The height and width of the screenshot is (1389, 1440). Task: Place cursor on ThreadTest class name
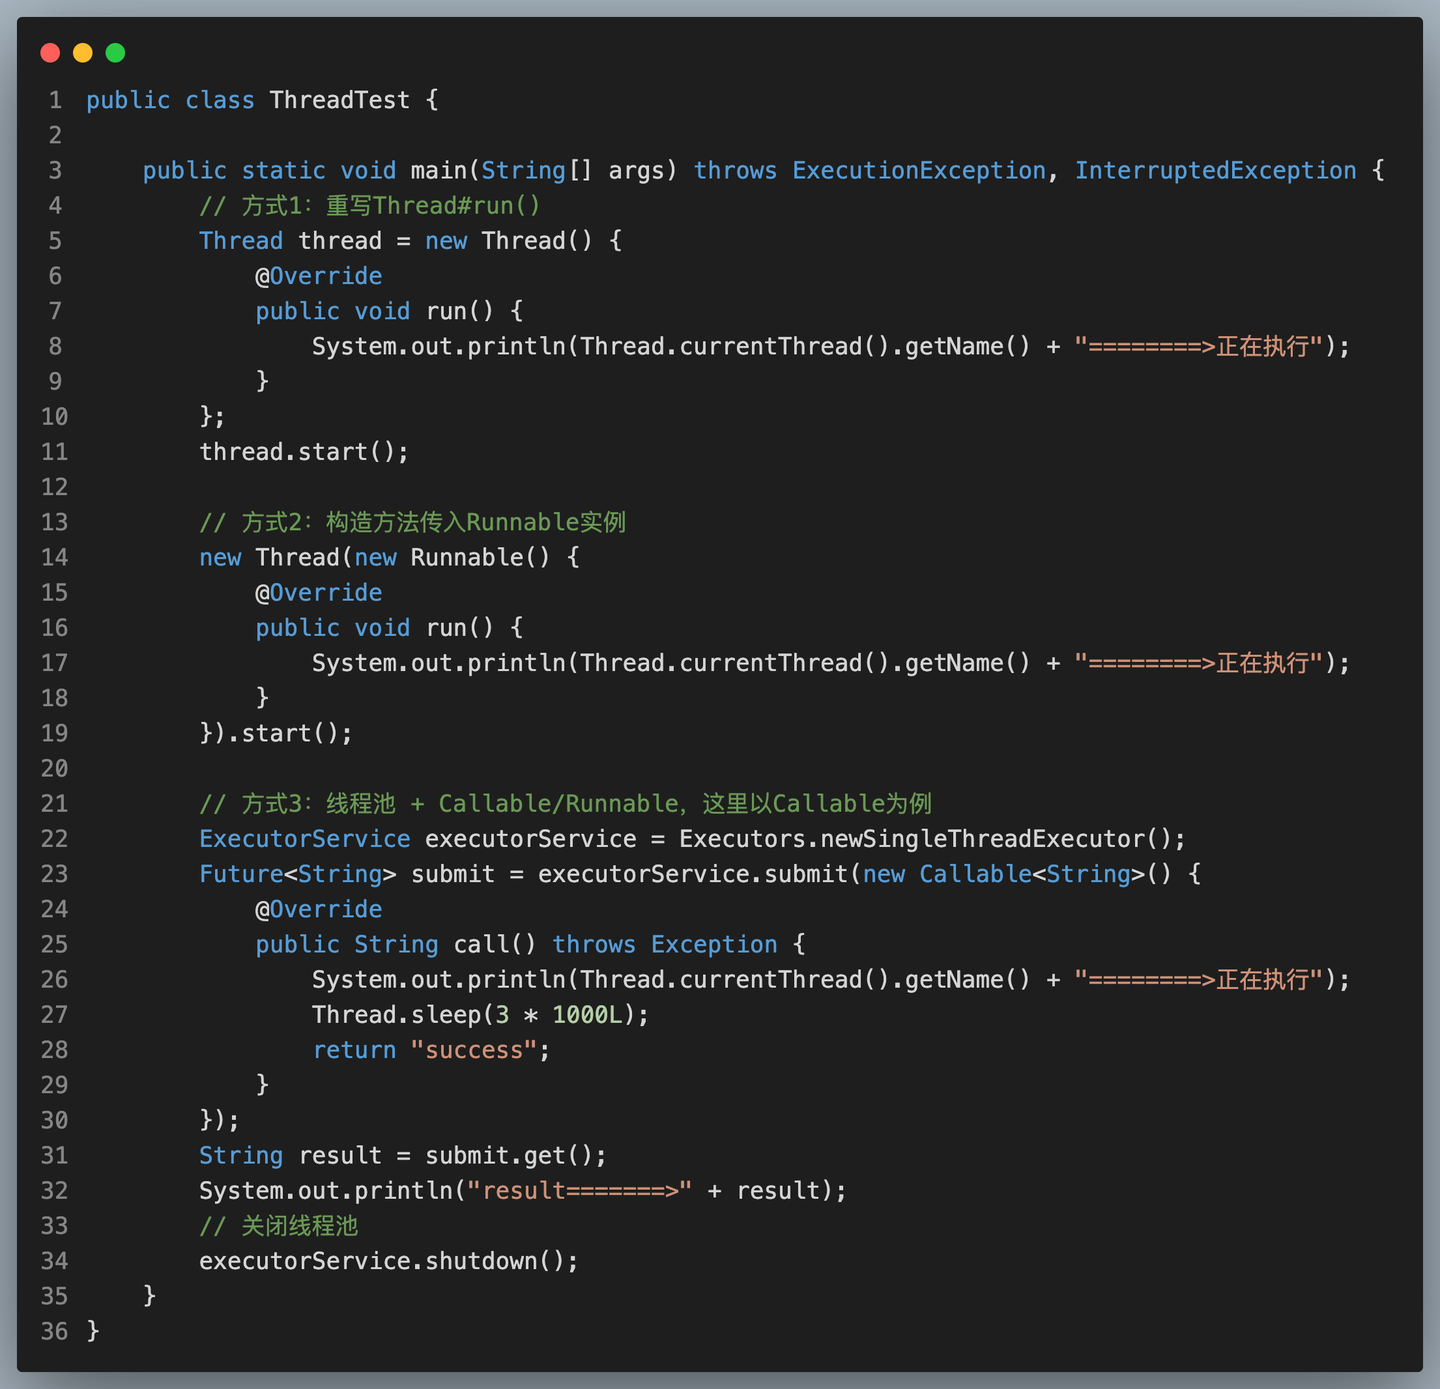pyautogui.click(x=339, y=100)
